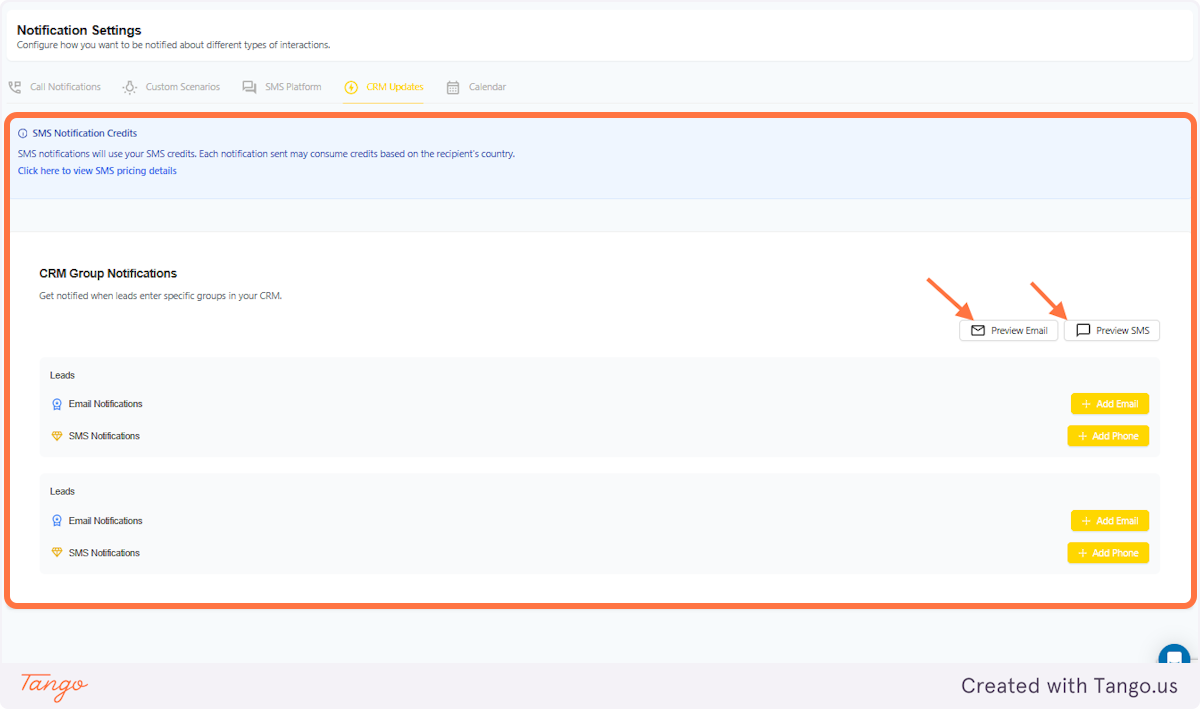Click Add Email for the first Leads group
The width and height of the screenshot is (1200, 709).
pyautogui.click(x=1109, y=403)
